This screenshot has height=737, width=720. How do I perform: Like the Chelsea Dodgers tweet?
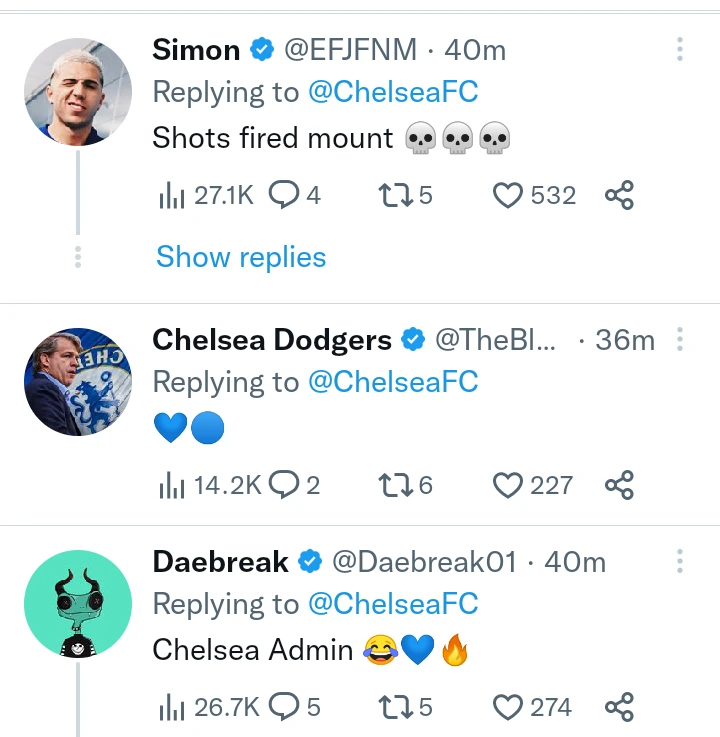click(x=509, y=486)
